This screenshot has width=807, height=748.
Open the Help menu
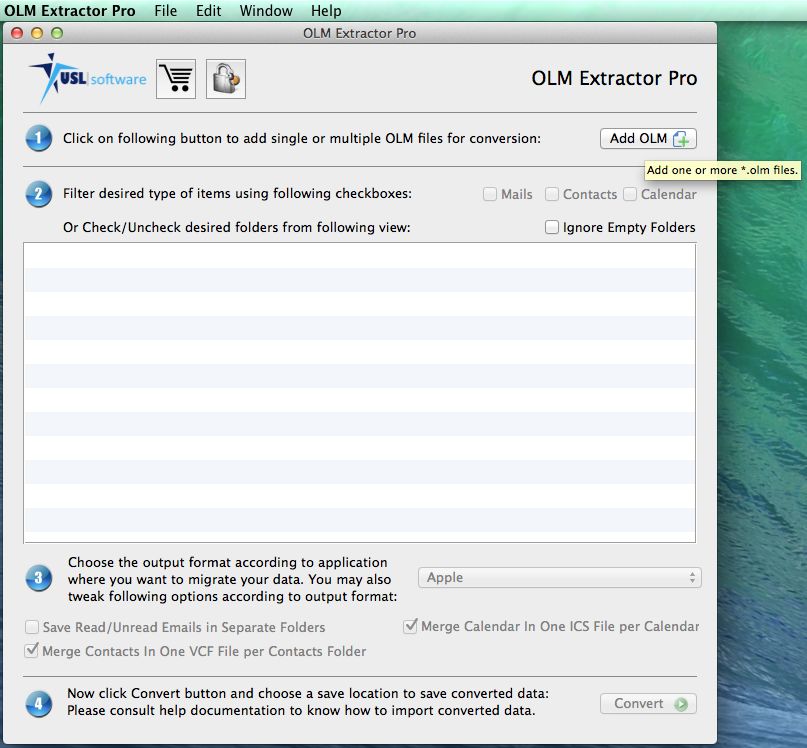(326, 10)
